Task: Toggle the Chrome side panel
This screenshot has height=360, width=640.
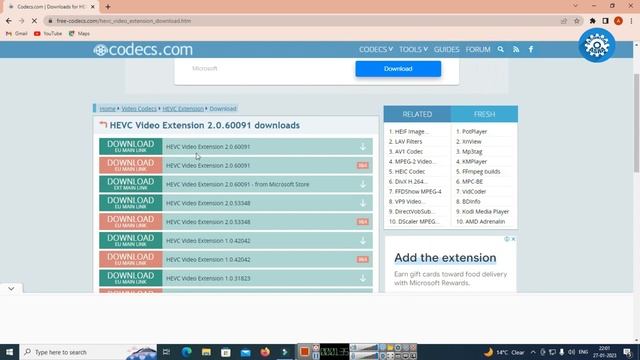Action: 605,21
